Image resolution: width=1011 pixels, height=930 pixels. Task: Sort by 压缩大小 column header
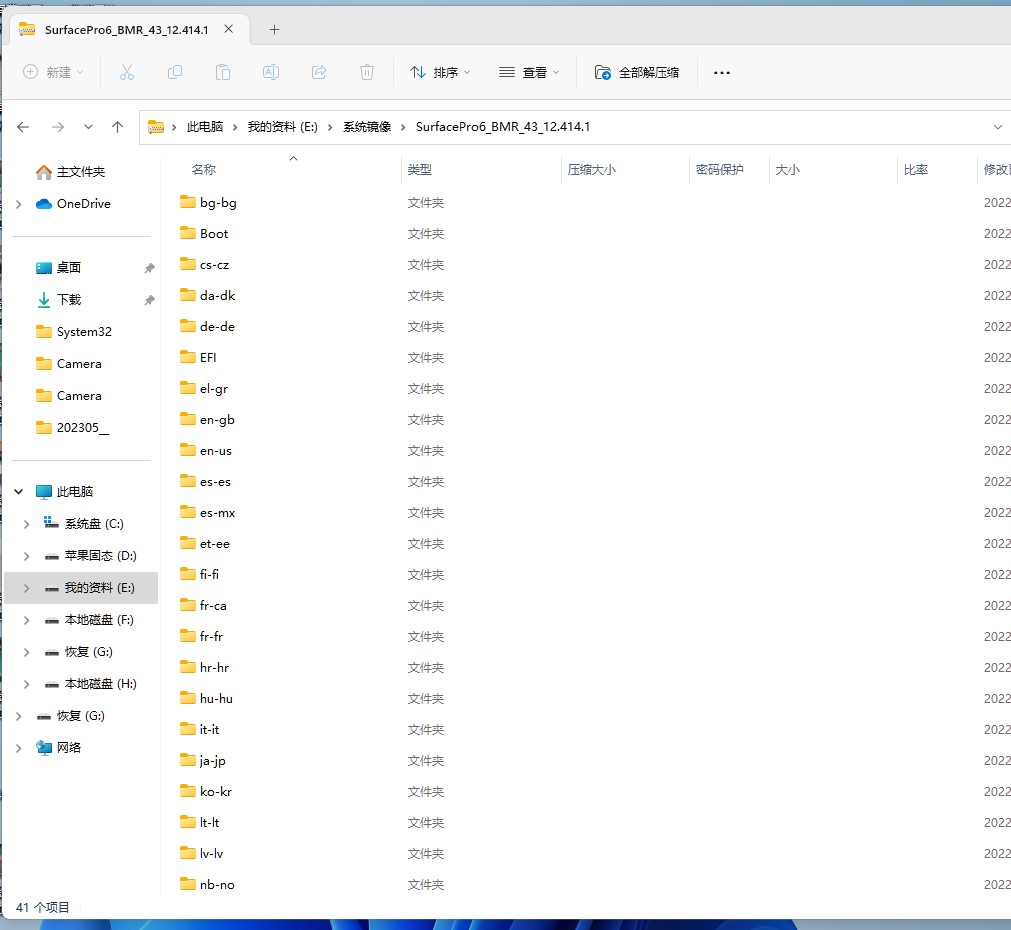coord(591,170)
